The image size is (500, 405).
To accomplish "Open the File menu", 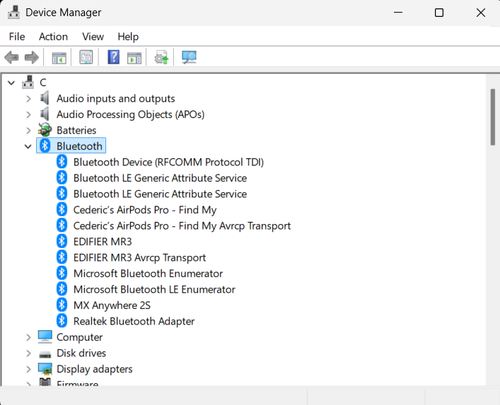I will (17, 36).
